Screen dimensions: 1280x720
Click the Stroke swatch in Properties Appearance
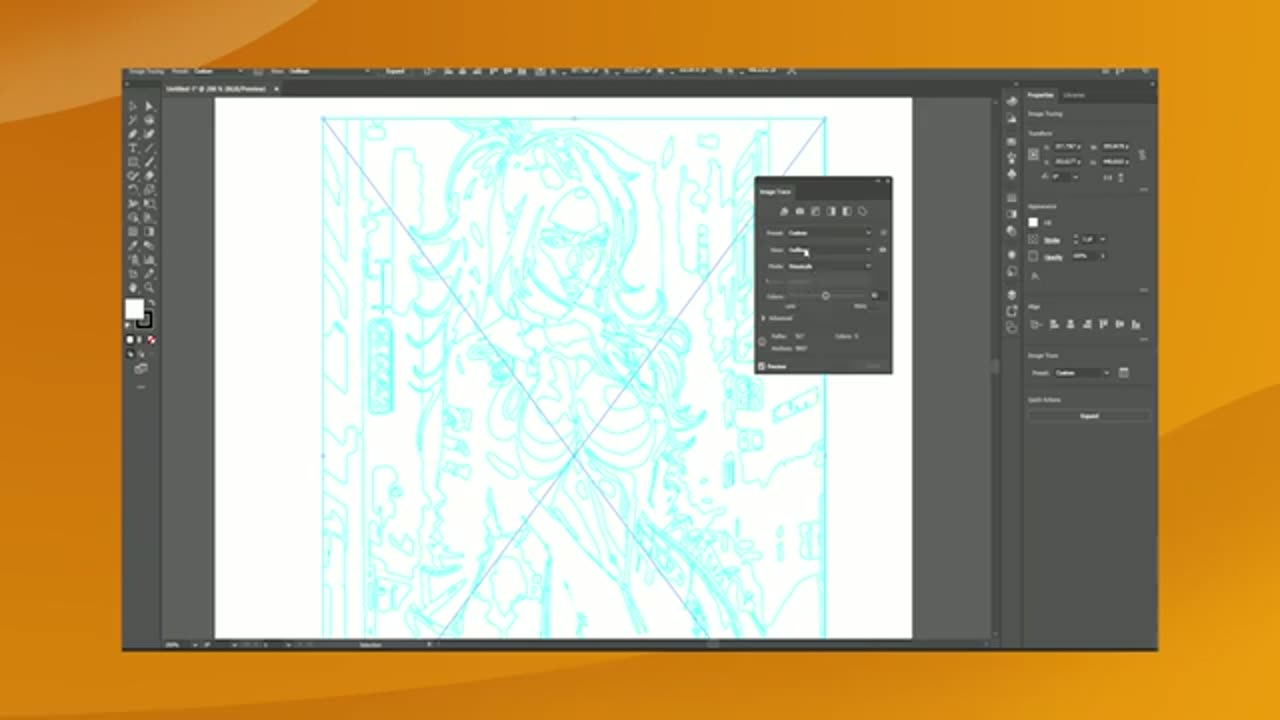click(1034, 240)
